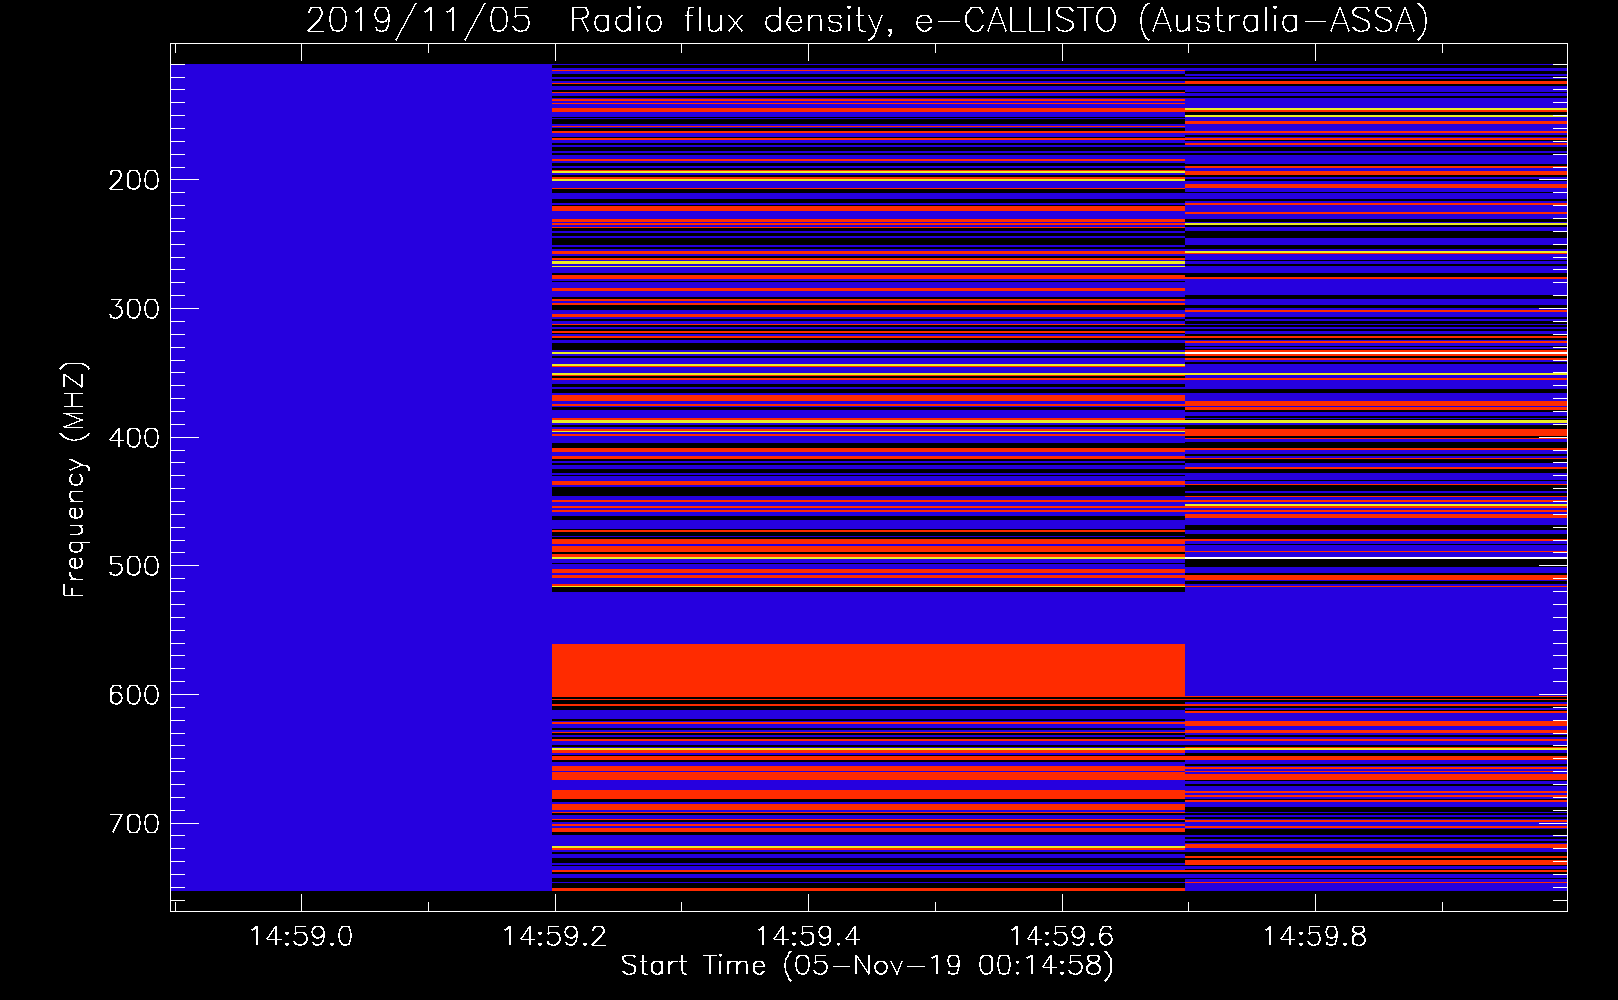Click the 500 frequency tick label
Viewport: 1618px width, 1000px height.
(x=134, y=566)
